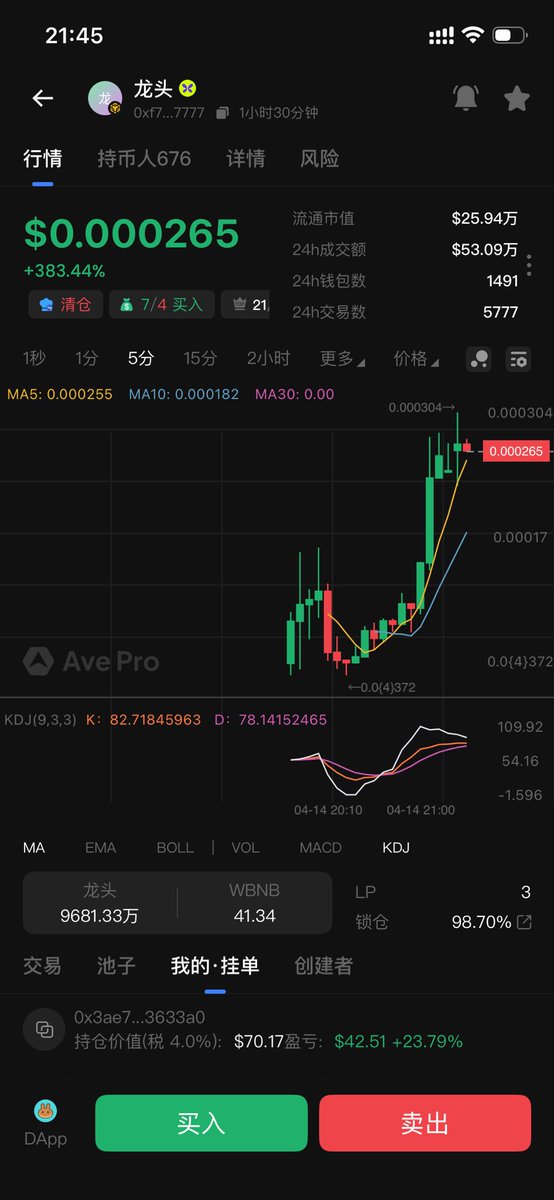The image size is (554, 1200).
Task: Switch to 持币人676 tab
Action: click(x=144, y=158)
